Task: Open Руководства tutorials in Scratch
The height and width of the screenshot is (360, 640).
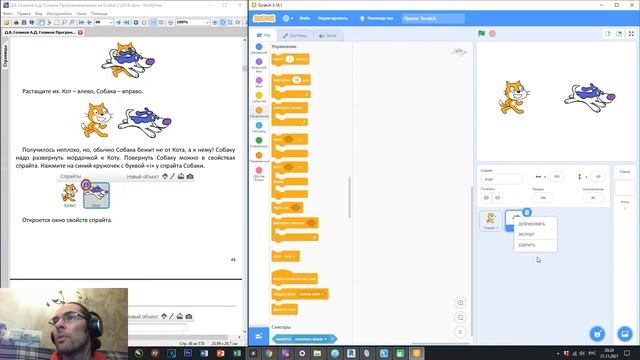Action: 376,18
